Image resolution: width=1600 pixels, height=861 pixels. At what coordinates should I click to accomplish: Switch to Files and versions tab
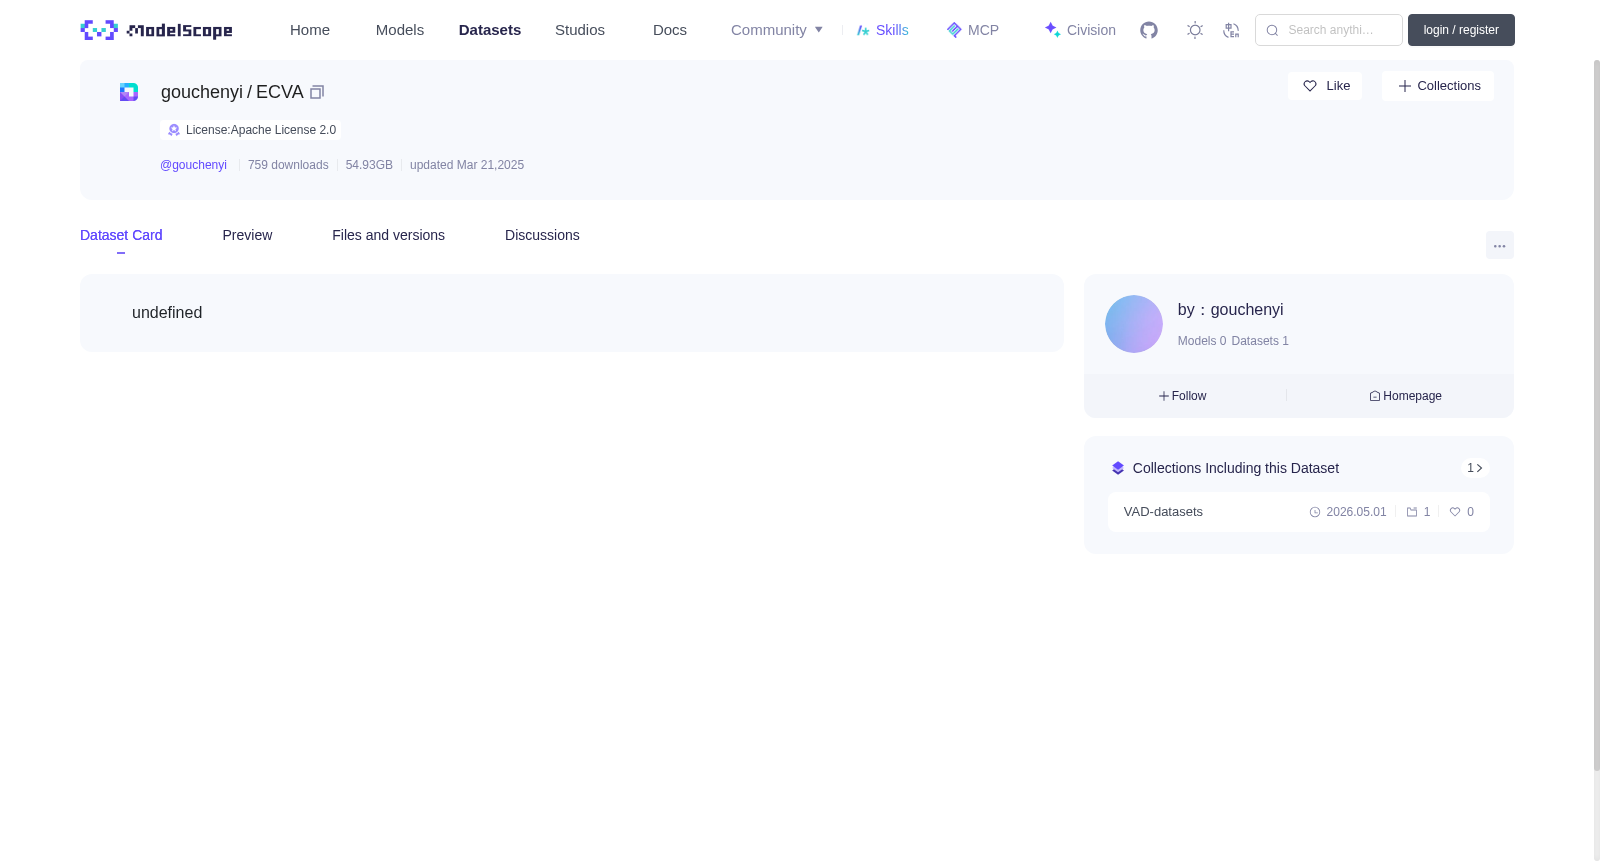coord(388,235)
